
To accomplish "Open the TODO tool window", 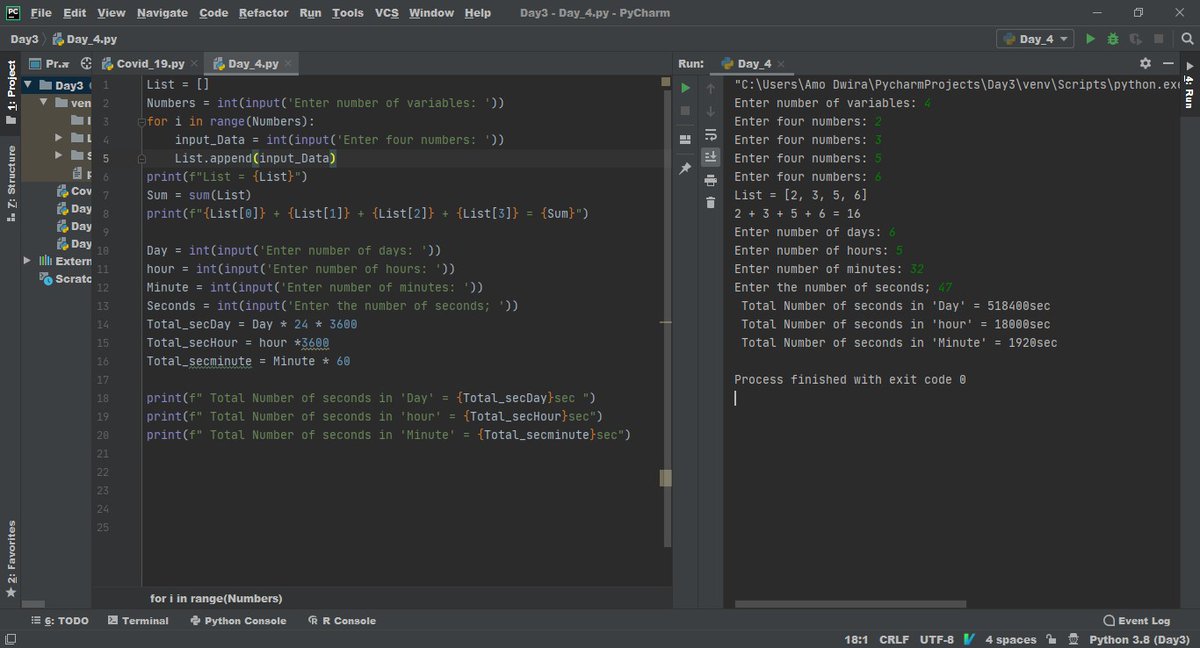I will 61,621.
